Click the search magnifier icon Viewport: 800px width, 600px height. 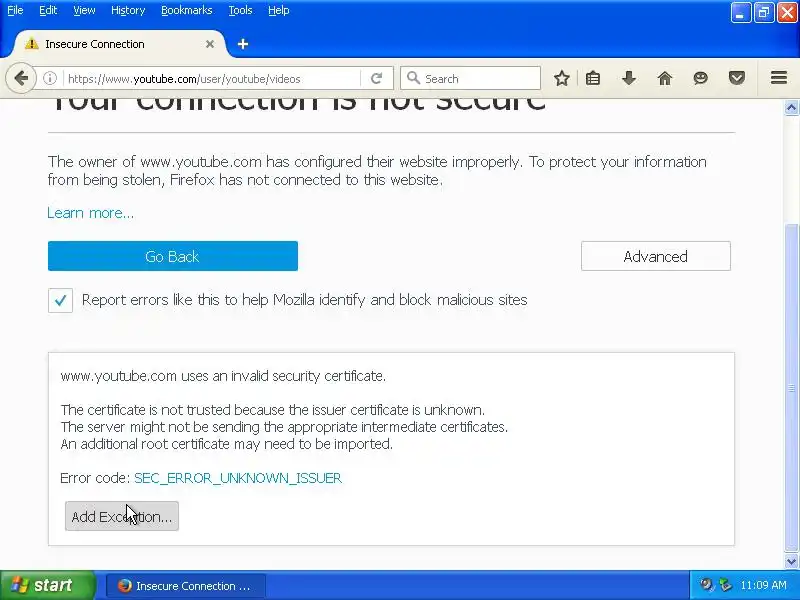(413, 78)
